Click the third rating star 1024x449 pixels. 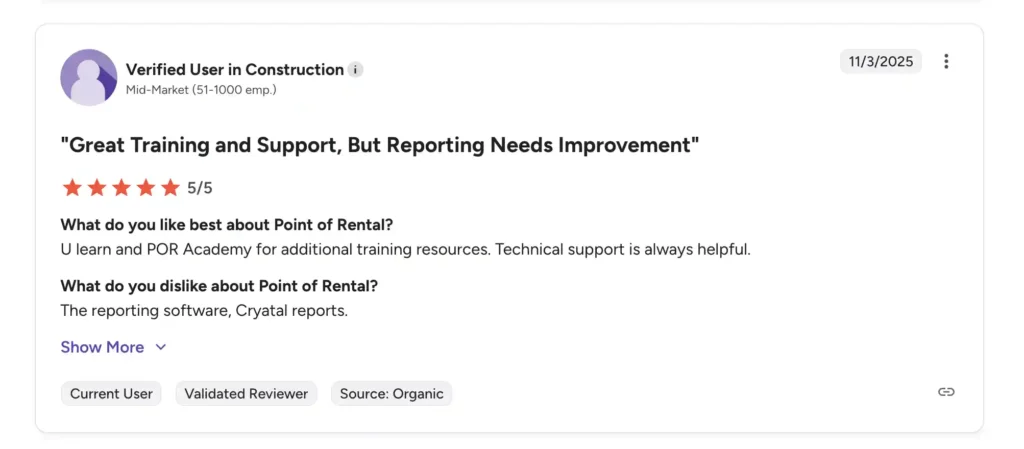pyautogui.click(x=121, y=187)
